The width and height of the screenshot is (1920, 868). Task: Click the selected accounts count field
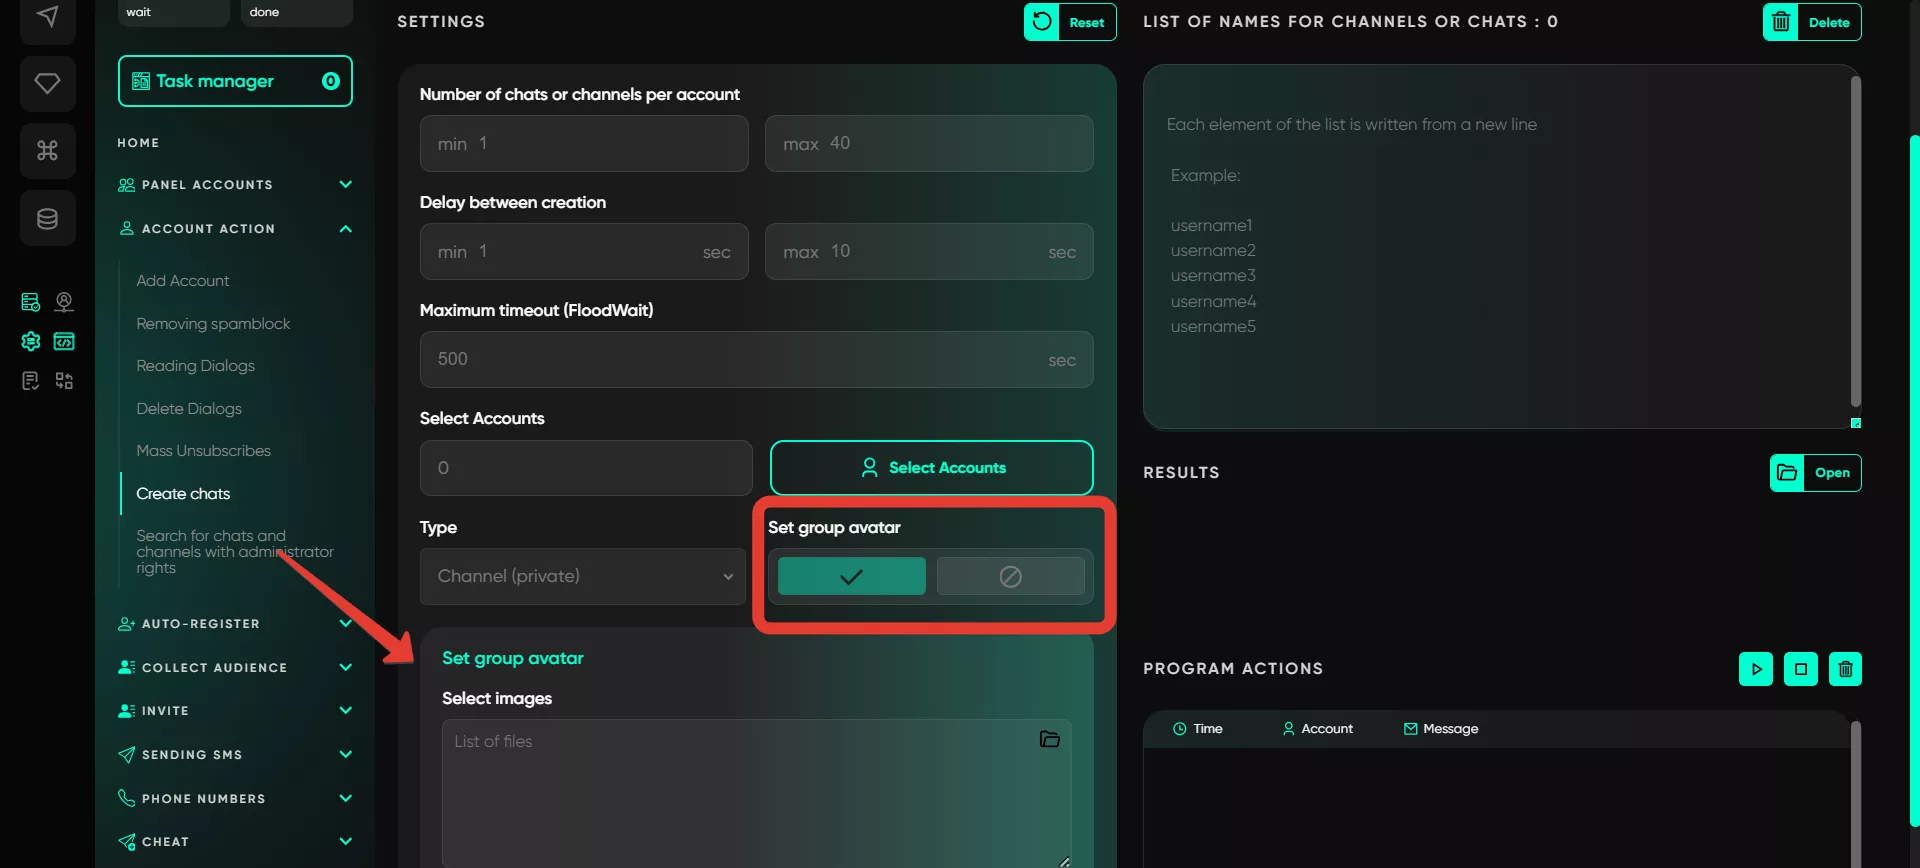point(586,468)
